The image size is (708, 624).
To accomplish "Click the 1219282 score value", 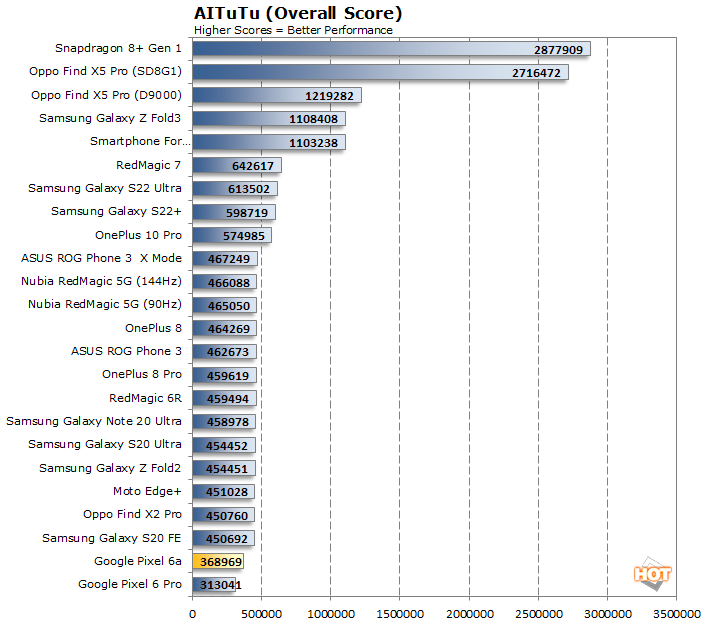I will (329, 96).
